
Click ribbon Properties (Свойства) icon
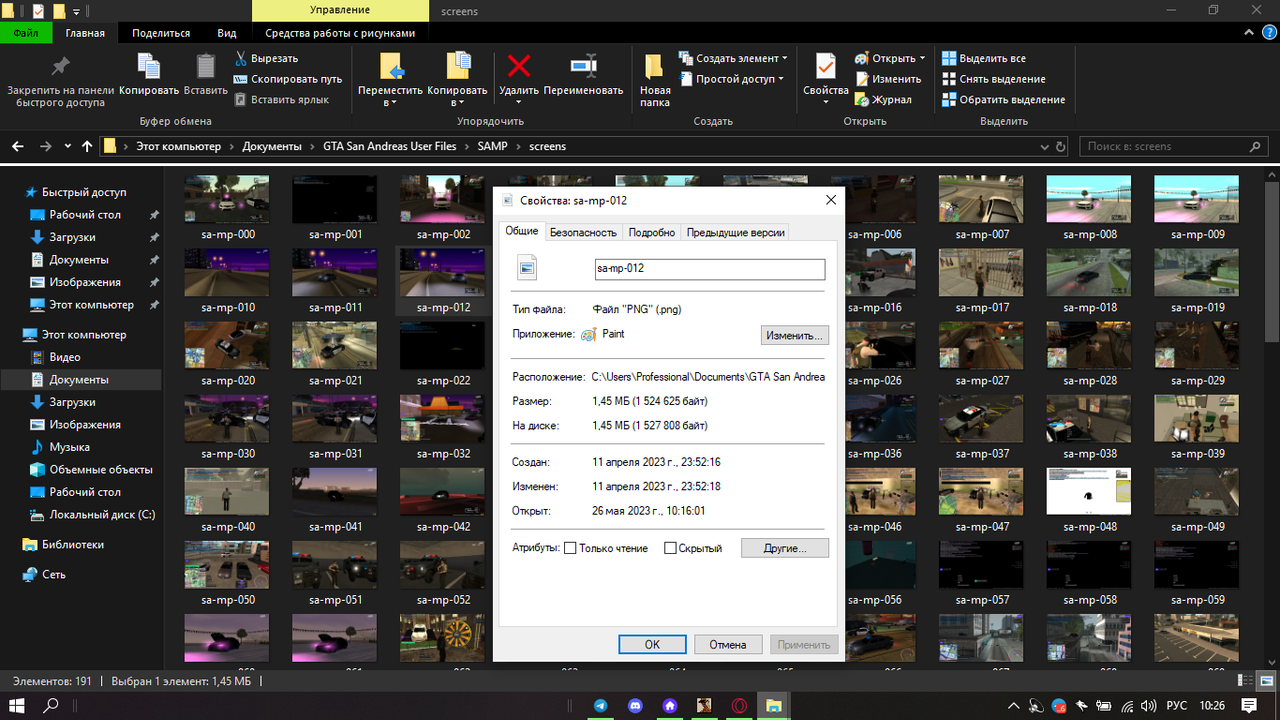pos(825,80)
